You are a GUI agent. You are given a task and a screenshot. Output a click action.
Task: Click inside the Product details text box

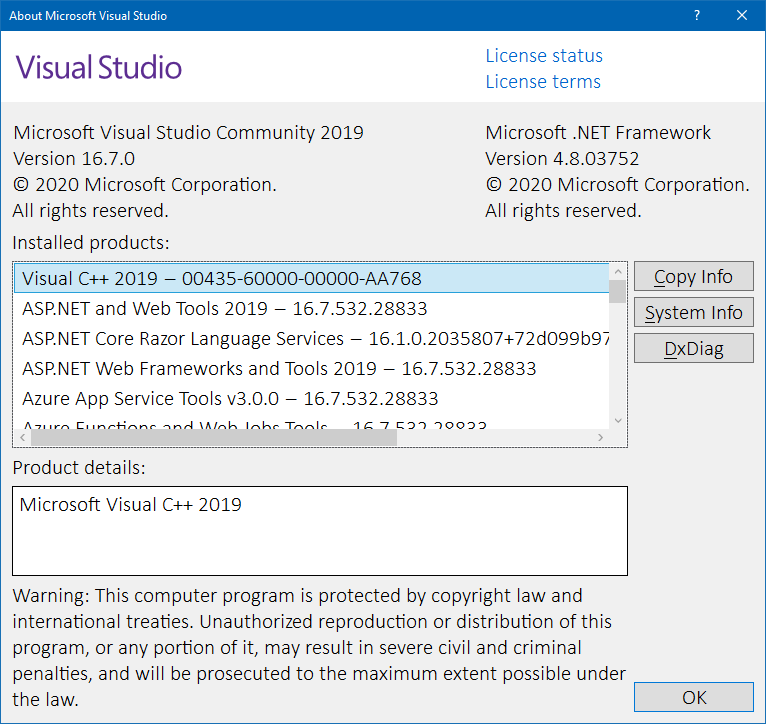click(x=320, y=531)
